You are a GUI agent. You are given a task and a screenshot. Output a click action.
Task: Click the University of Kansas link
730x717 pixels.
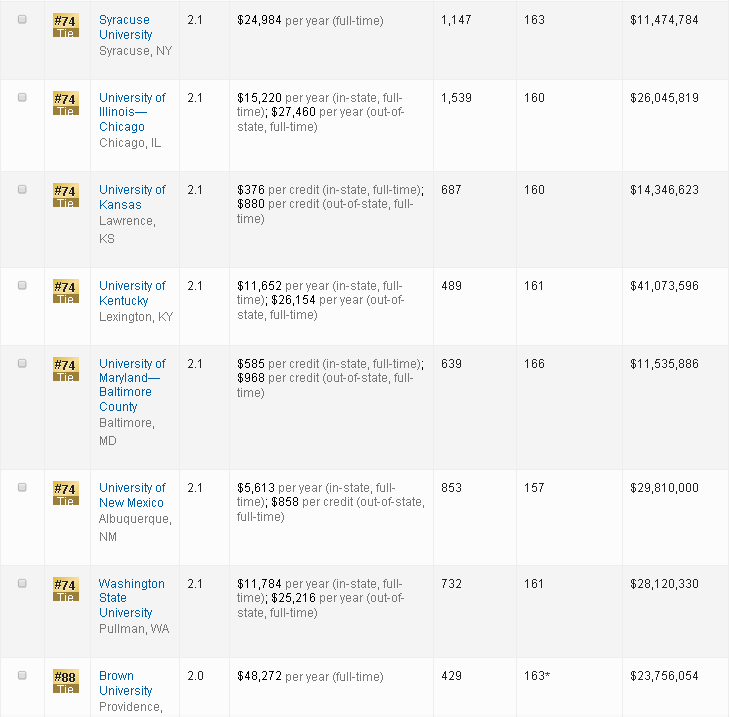click(132, 197)
